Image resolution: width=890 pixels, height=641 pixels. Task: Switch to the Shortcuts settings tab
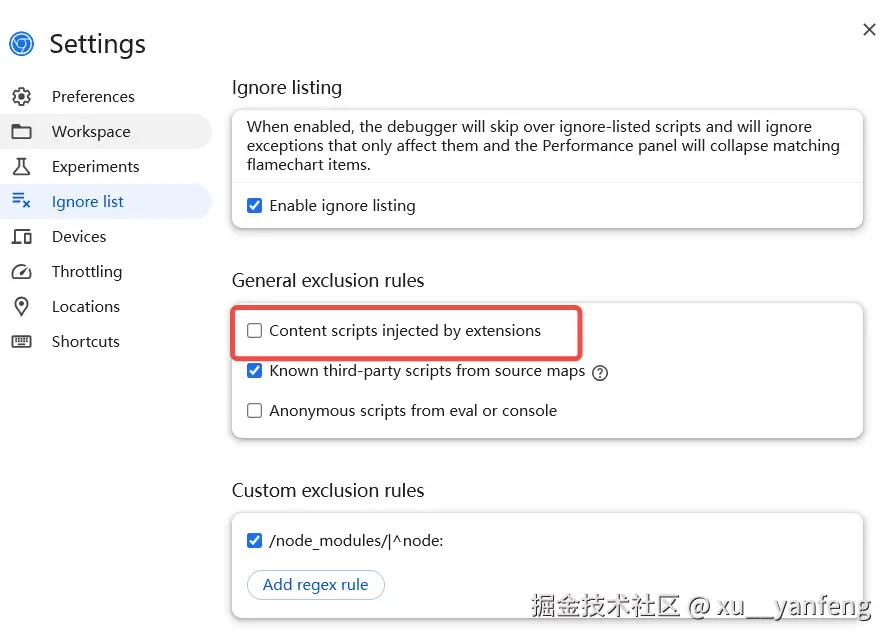click(x=86, y=342)
